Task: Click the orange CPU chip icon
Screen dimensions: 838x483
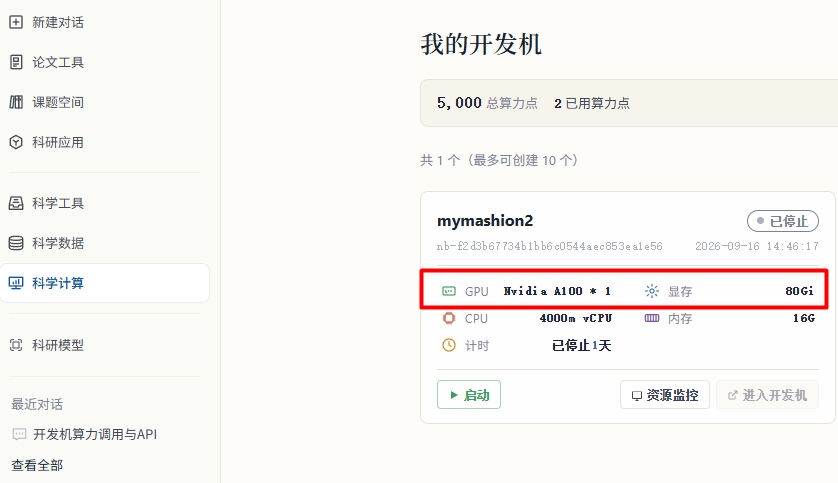Action: point(449,318)
